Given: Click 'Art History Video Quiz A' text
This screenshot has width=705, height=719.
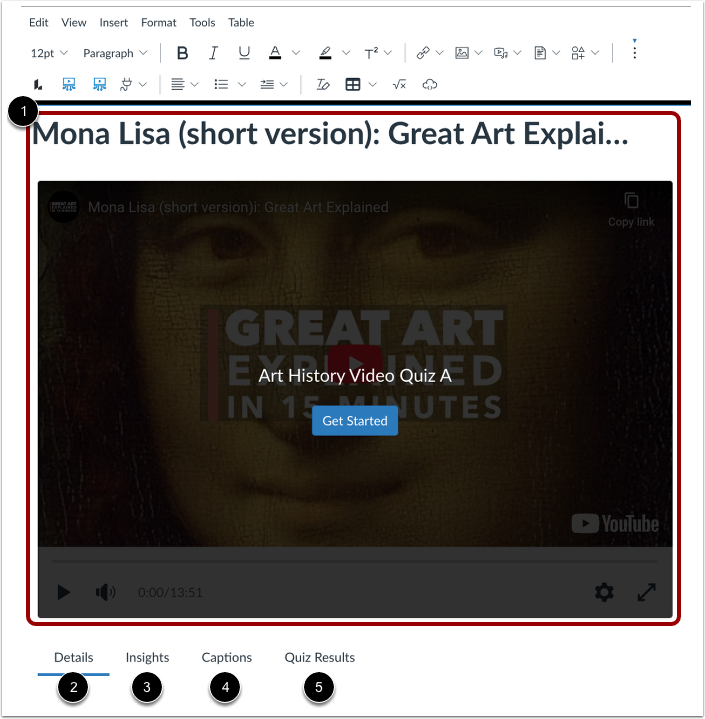Looking at the screenshot, I should (355, 376).
